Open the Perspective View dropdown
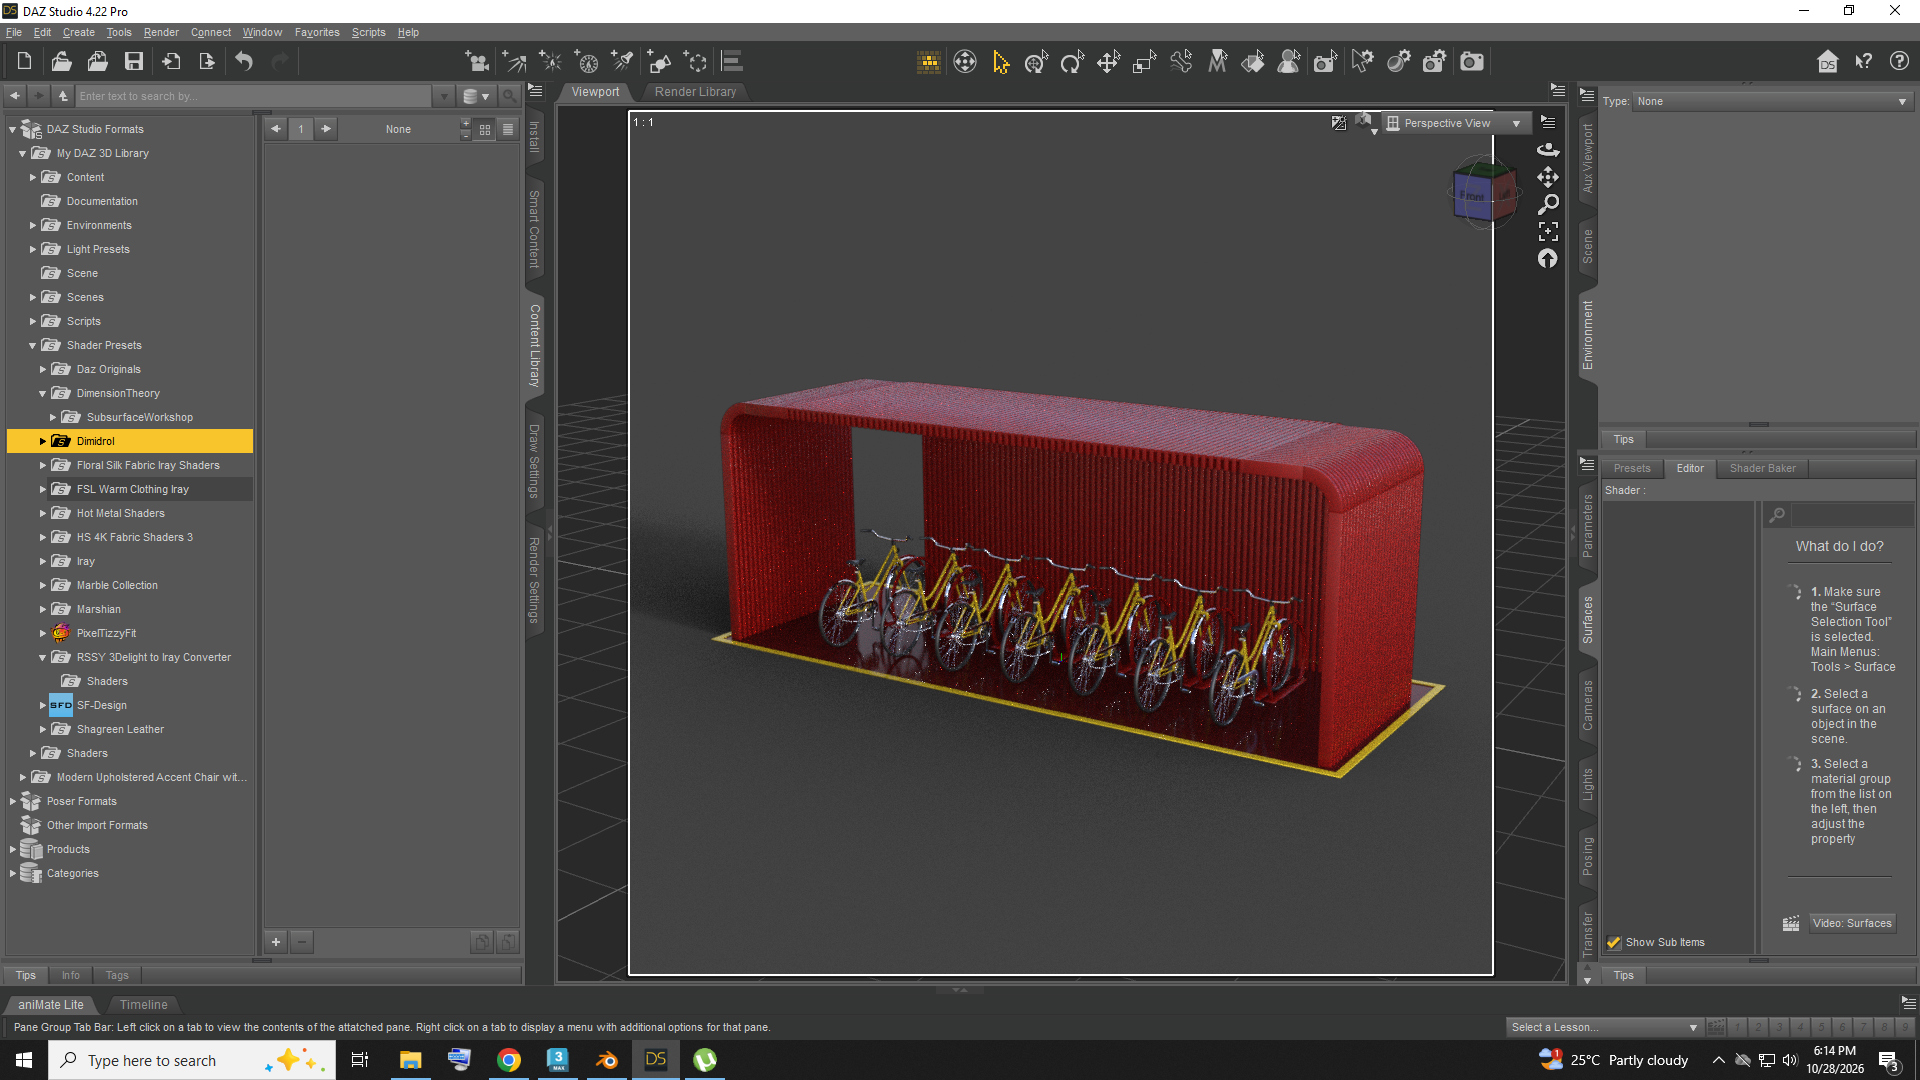Image resolution: width=1920 pixels, height=1080 pixels. click(1456, 123)
